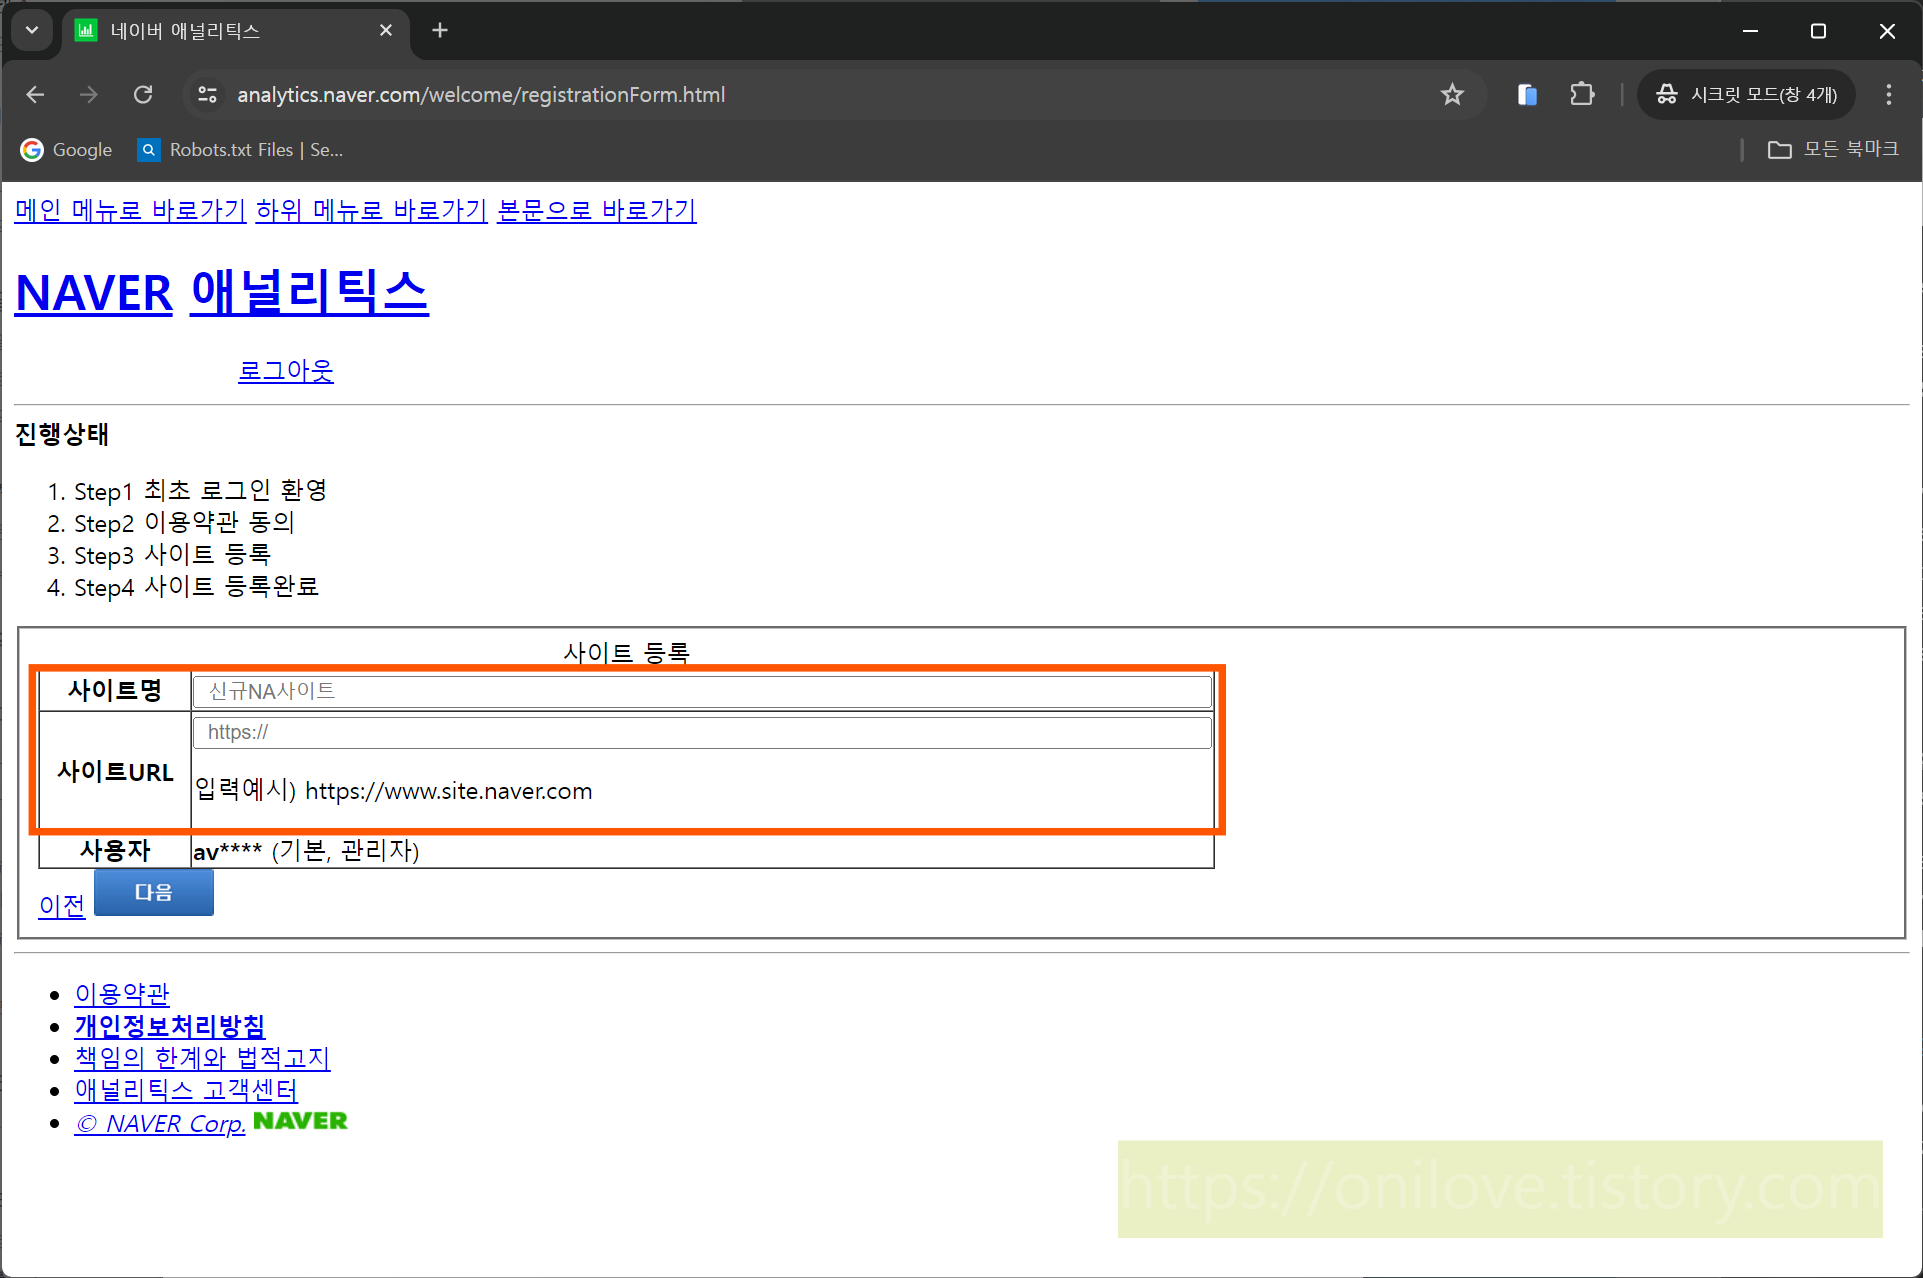Click the NAVER logo link
Screen dimensions: 1923x1278
tap(94, 293)
